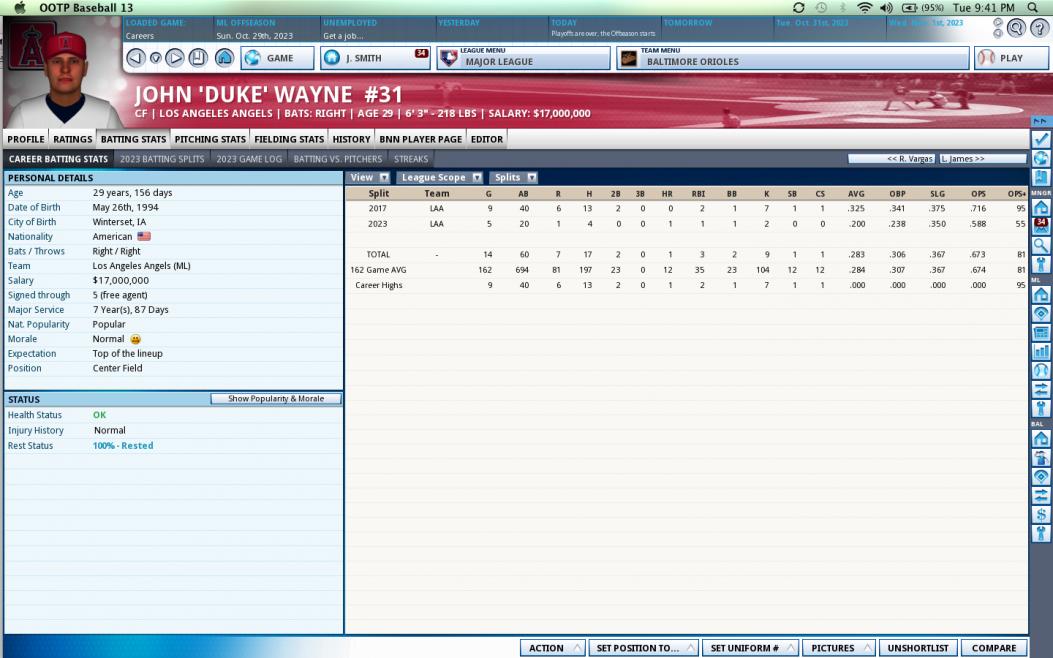Click transactions arrows icon under BAL section
The height and width of the screenshot is (658, 1053).
point(1040,496)
